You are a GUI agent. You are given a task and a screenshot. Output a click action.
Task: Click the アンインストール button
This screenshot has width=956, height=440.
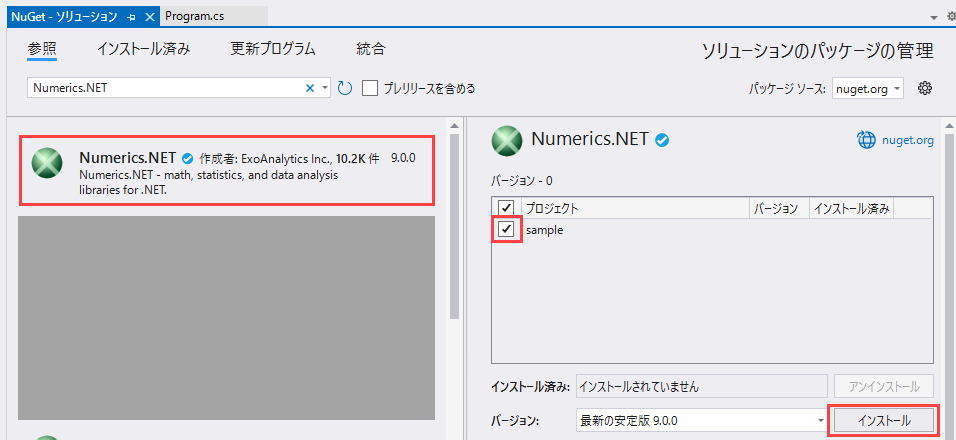click(x=883, y=386)
